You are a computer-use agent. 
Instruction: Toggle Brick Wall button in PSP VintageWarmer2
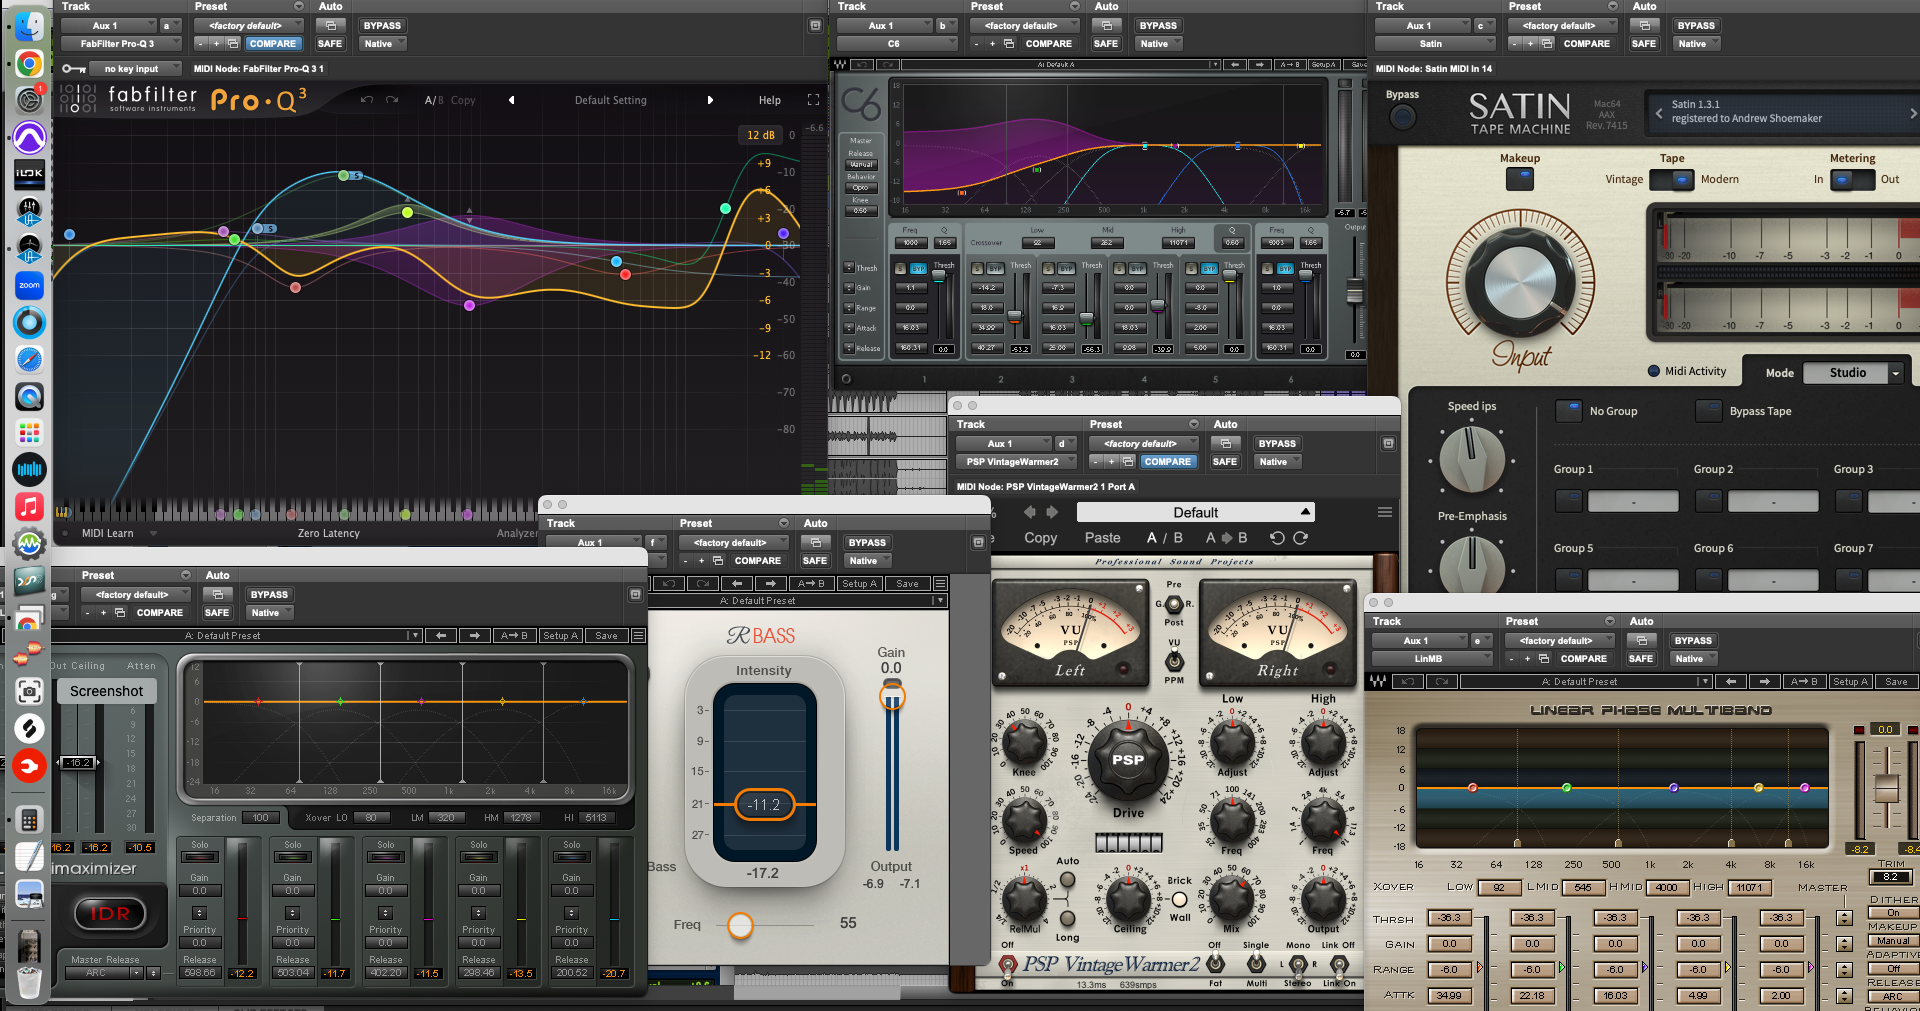click(x=1179, y=899)
